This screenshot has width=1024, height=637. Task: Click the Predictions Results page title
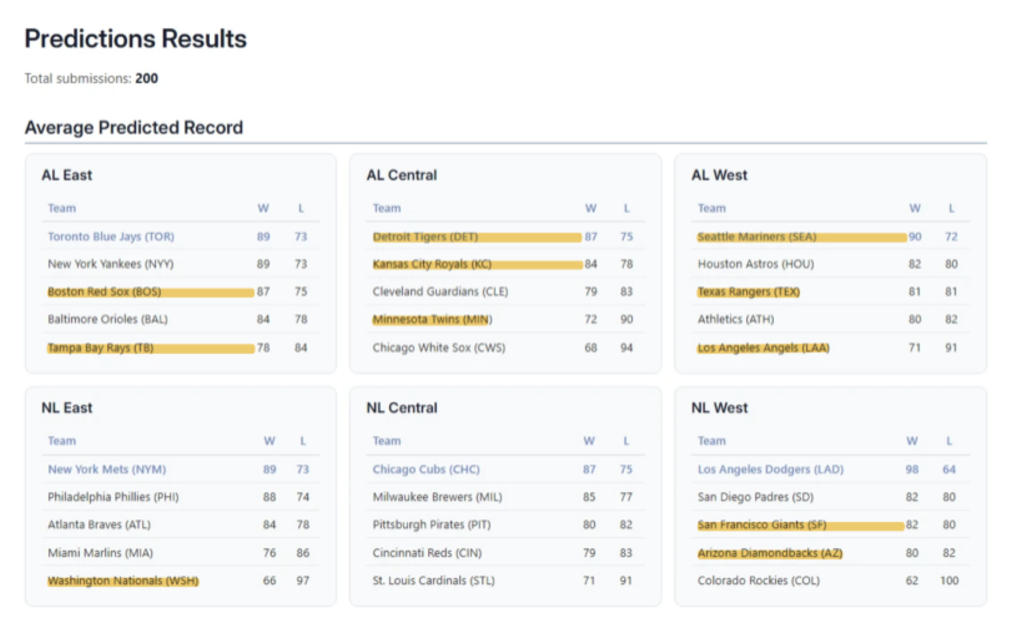coord(135,39)
